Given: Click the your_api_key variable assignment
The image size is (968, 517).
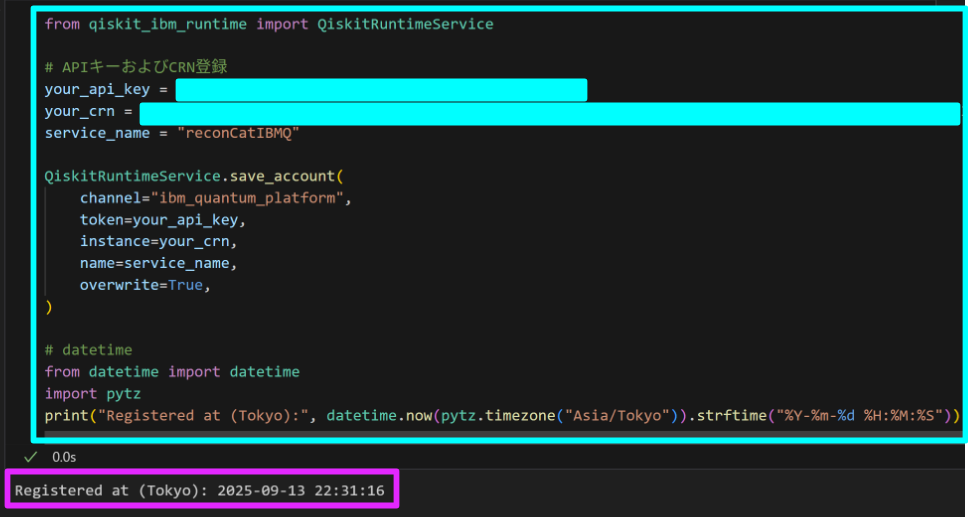Looking at the screenshot, I should 315,90.
